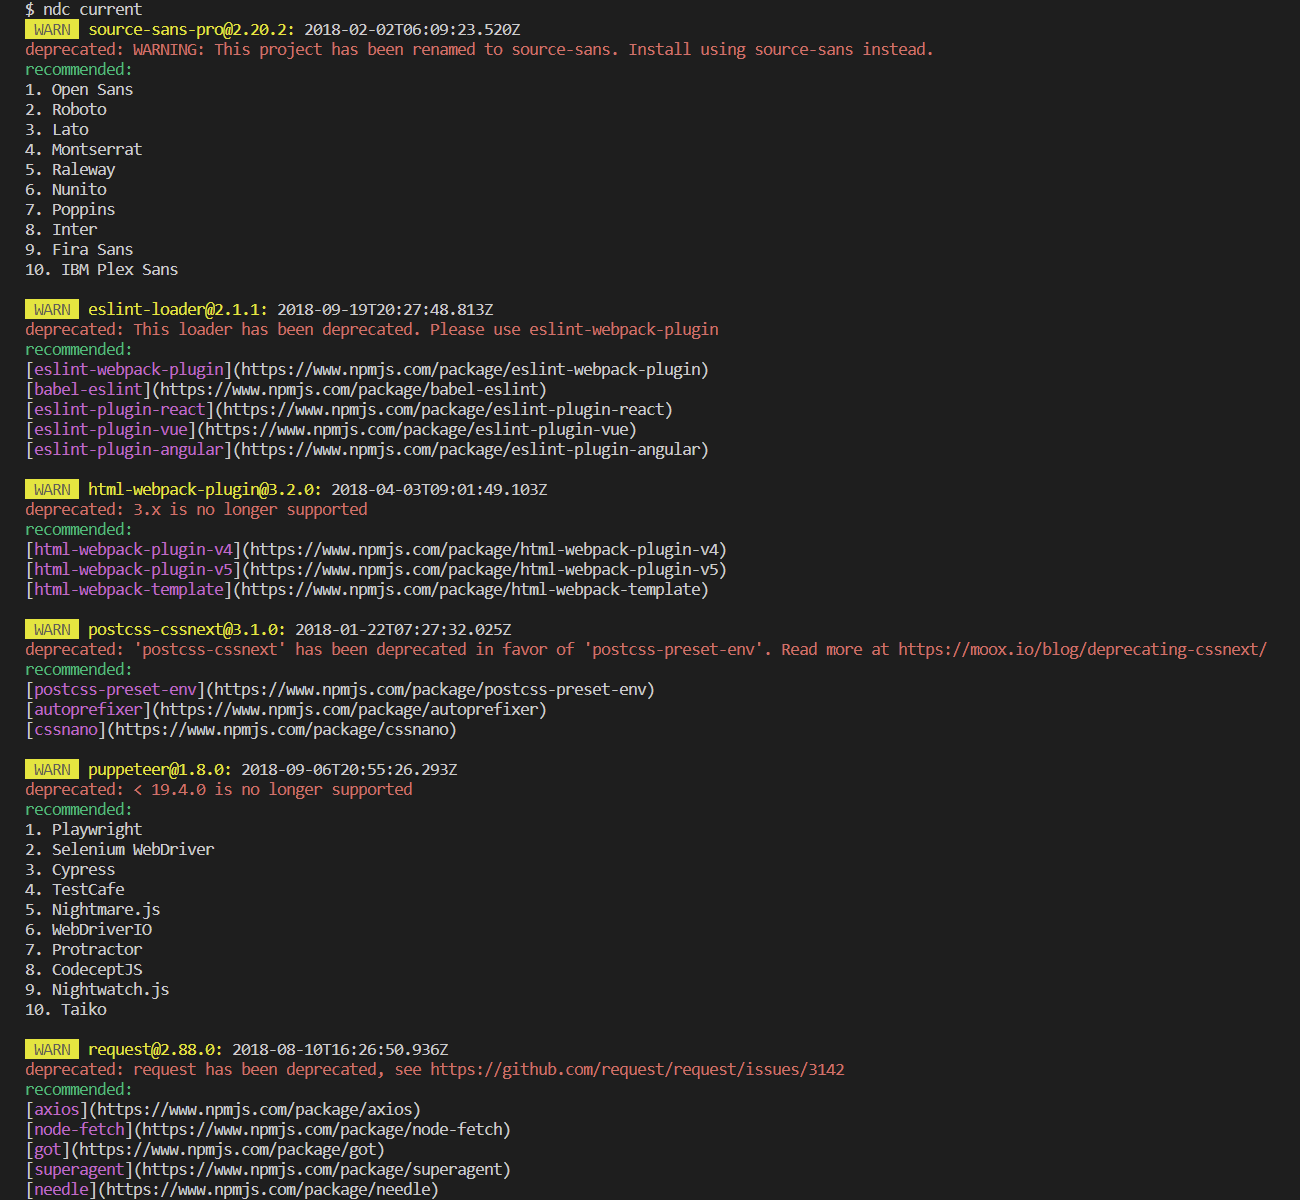Click the postcss-cssnext@3.1.0 package name

click(x=187, y=630)
